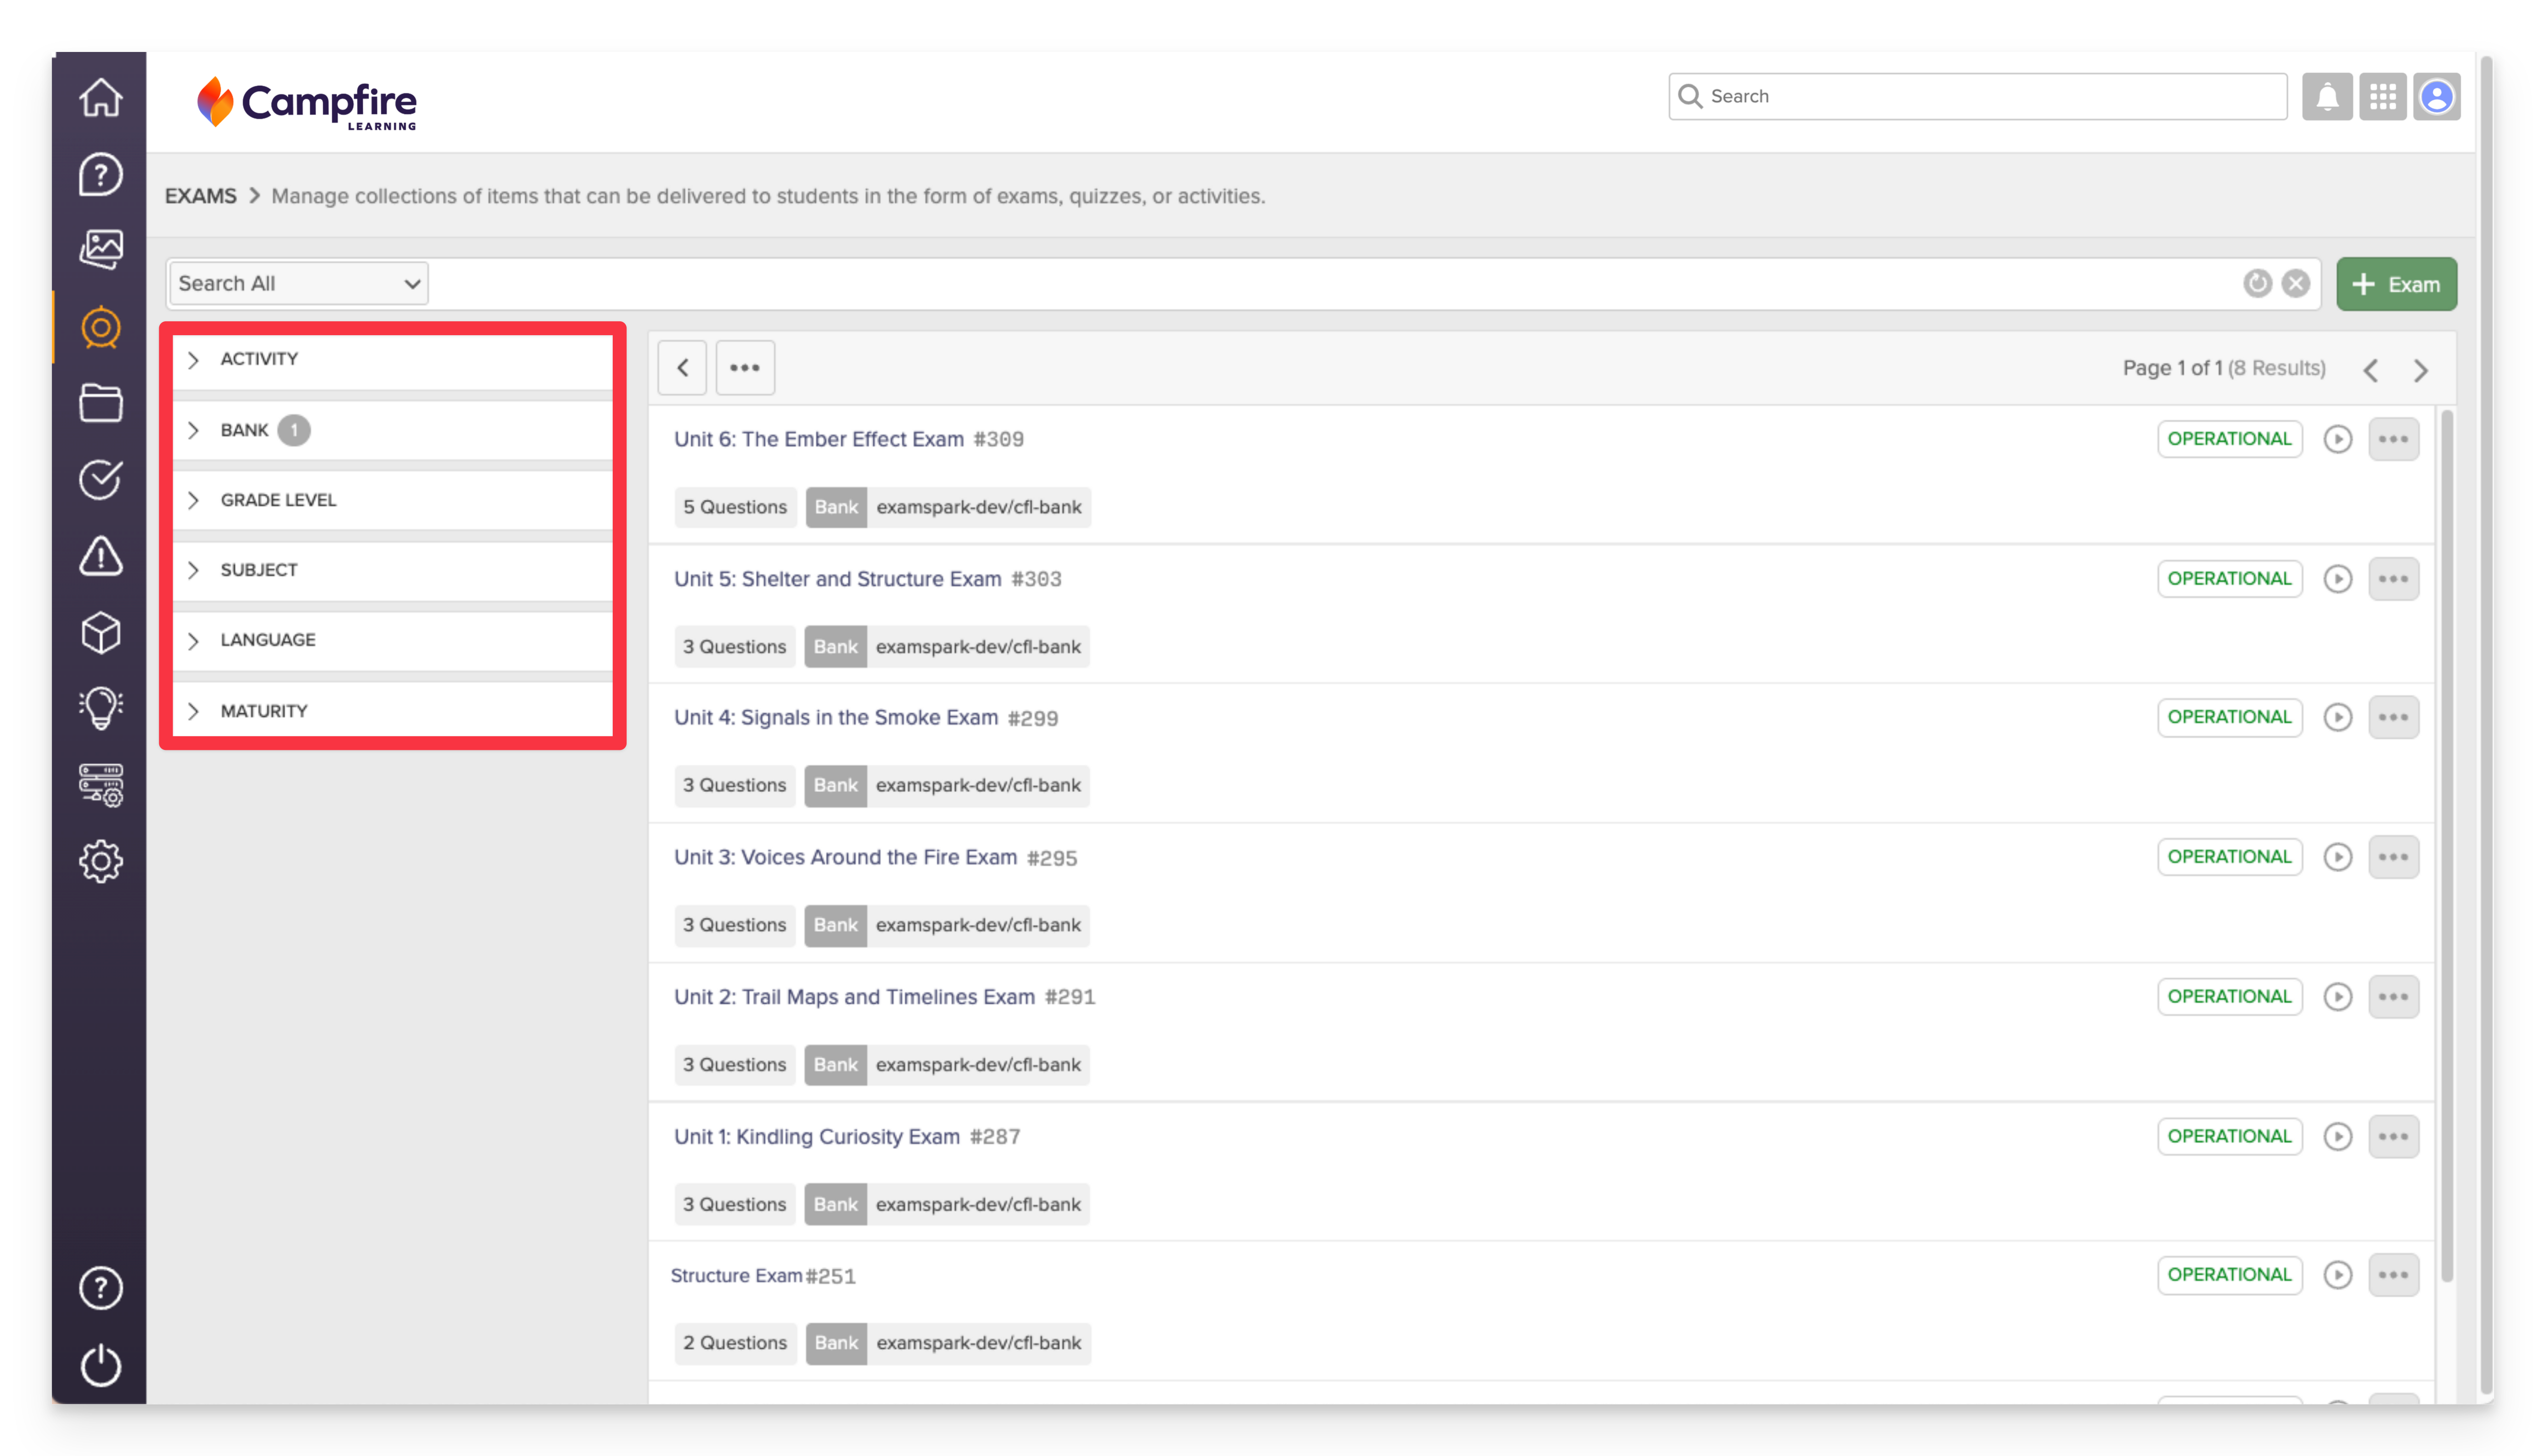2546x1456 pixels.
Task: Open the media images icon in sidebar
Action: pyautogui.click(x=100, y=250)
